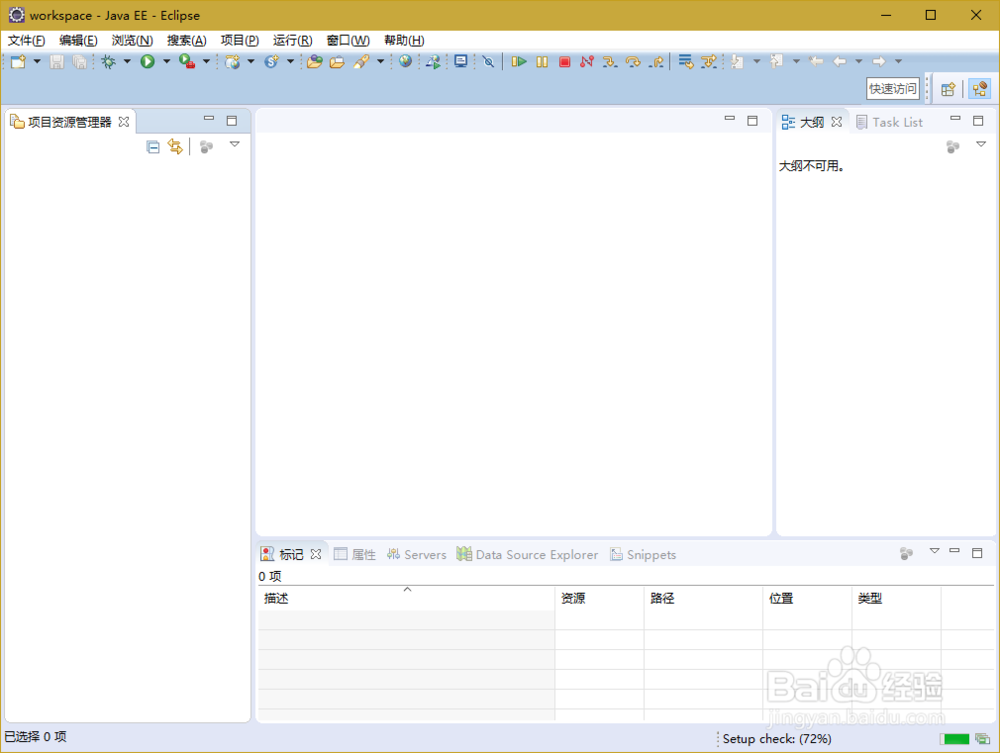Click the Back navigation arrow

[840, 61]
